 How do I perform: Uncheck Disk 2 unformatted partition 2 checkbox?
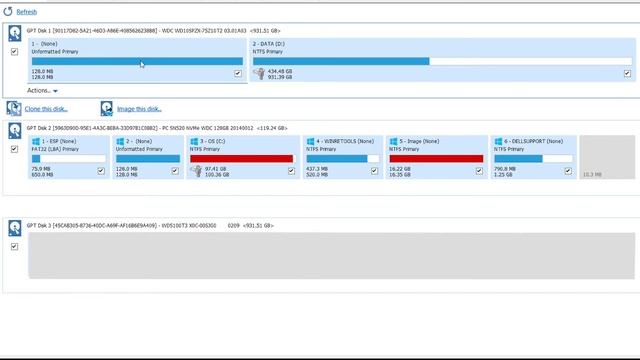point(175,171)
